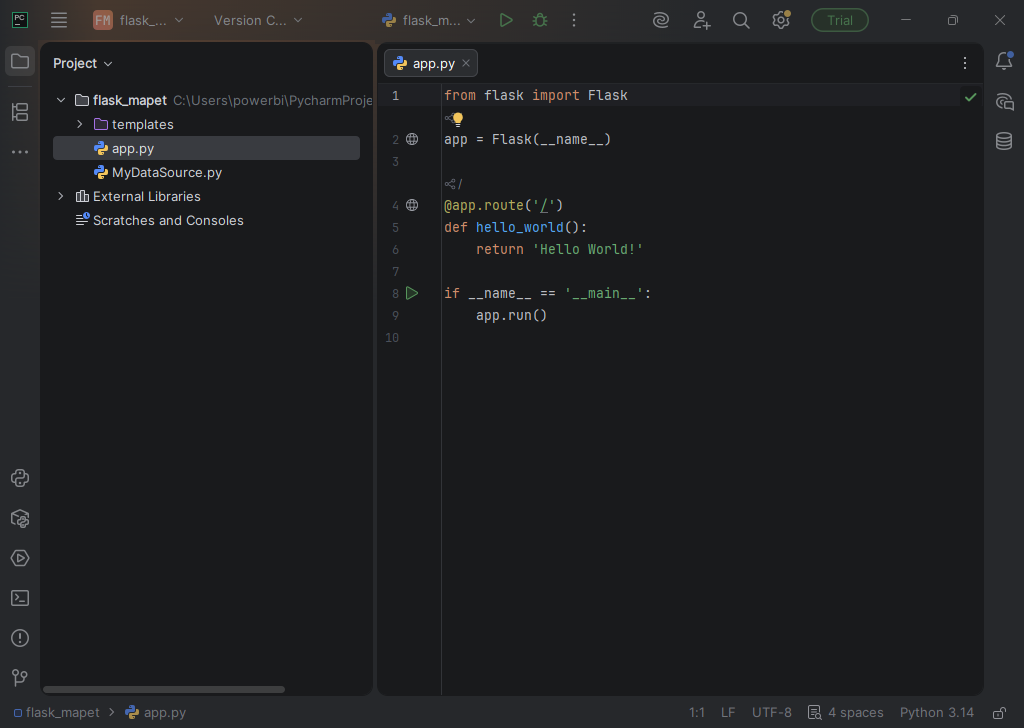This screenshot has width=1024, height=728.
Task: Select the templates folder row
Action: 206,124
